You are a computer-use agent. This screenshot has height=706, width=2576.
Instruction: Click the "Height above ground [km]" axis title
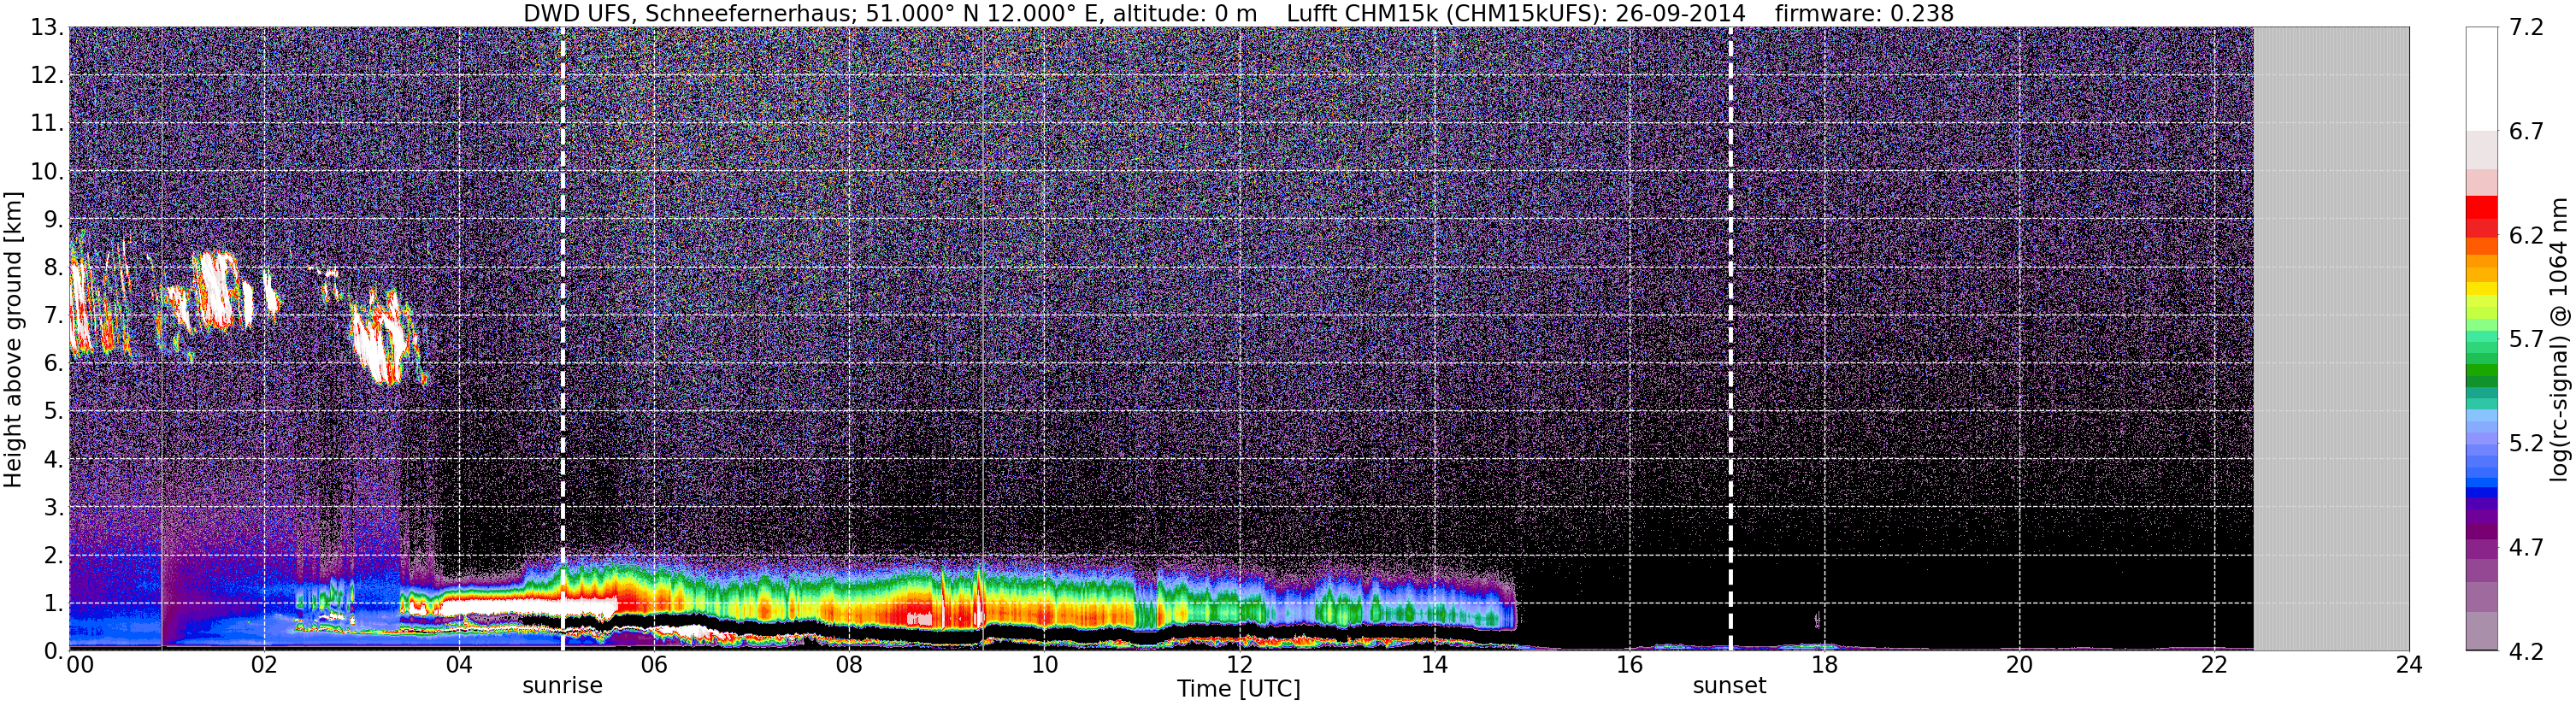[x=13, y=339]
